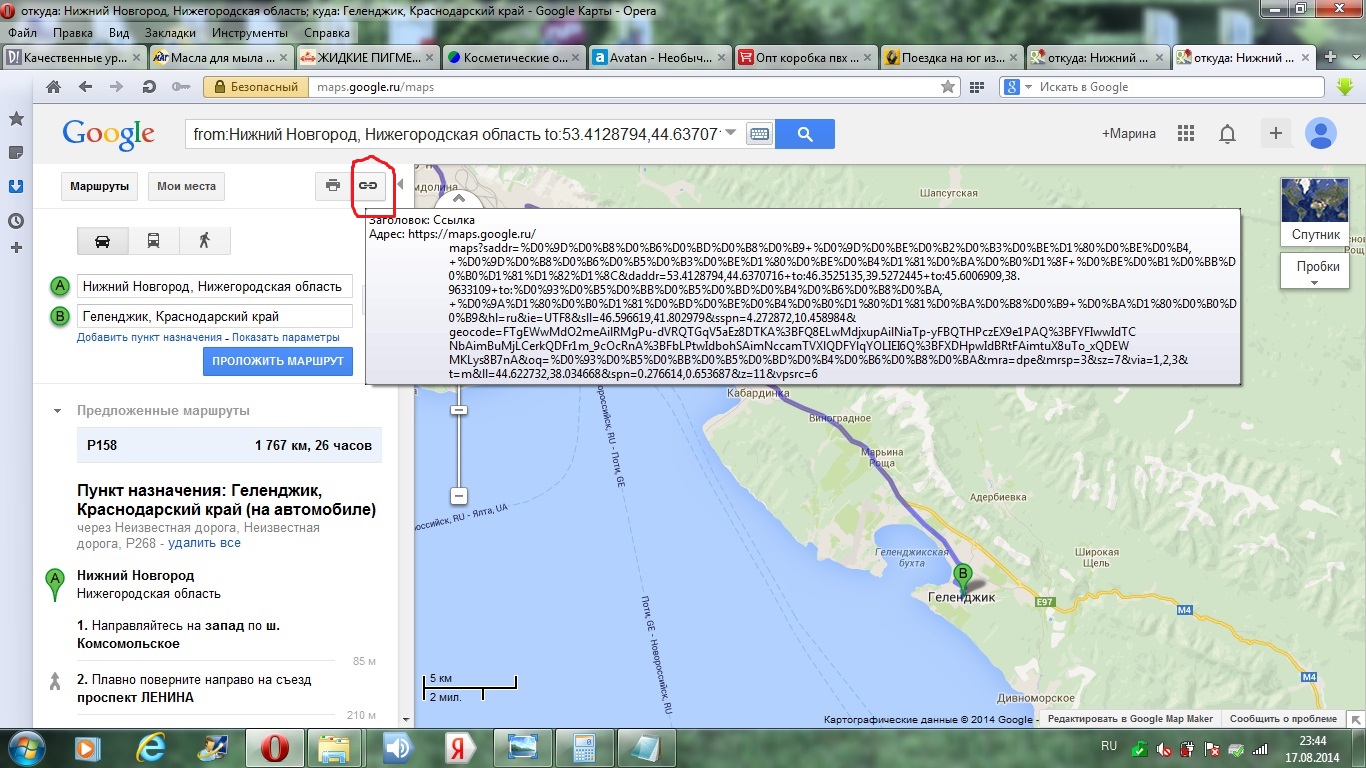Open the Инструменты menu

click(250, 32)
